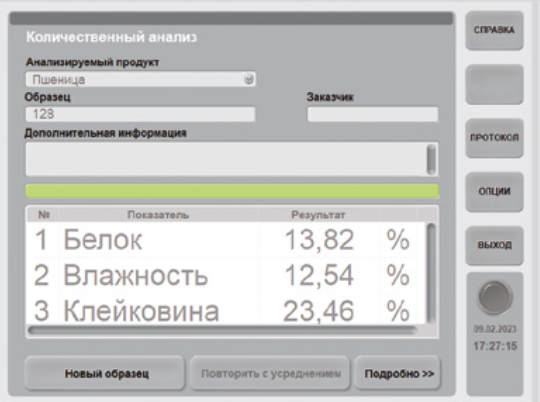
Task: Focus the Заказчик input field
Action: point(373,114)
